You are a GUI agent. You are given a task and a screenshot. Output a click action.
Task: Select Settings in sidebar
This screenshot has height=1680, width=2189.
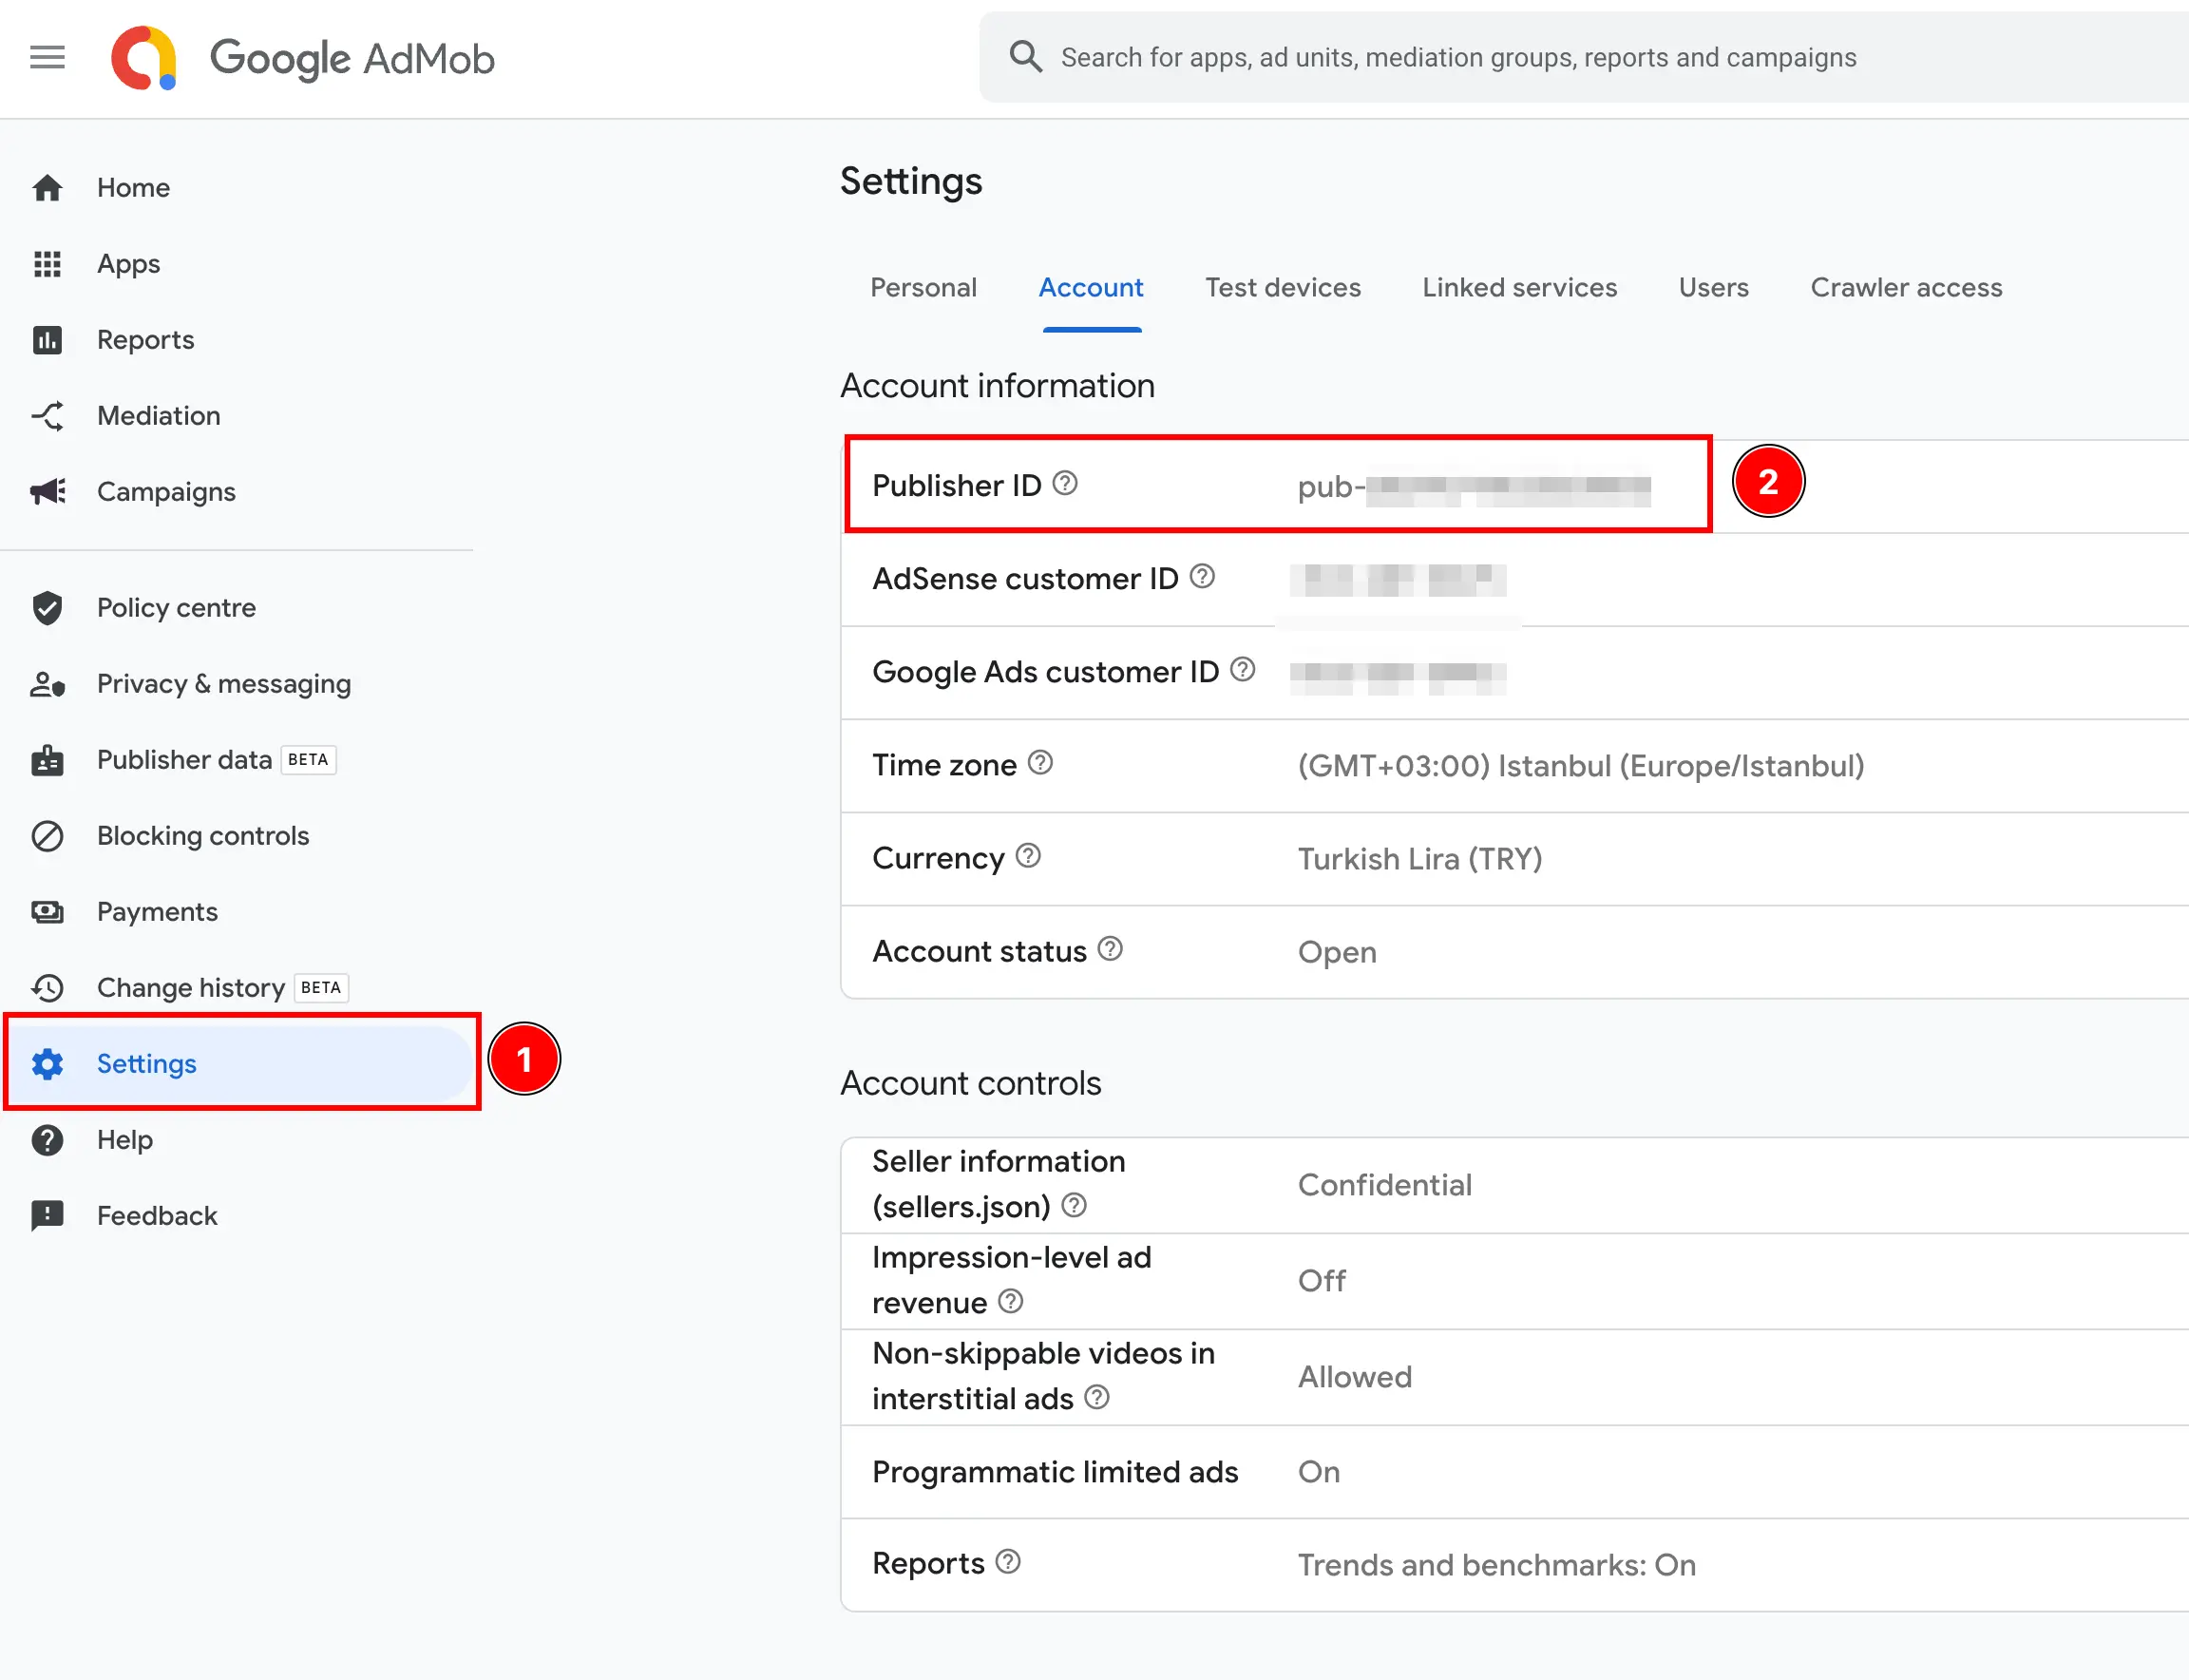coord(146,1064)
